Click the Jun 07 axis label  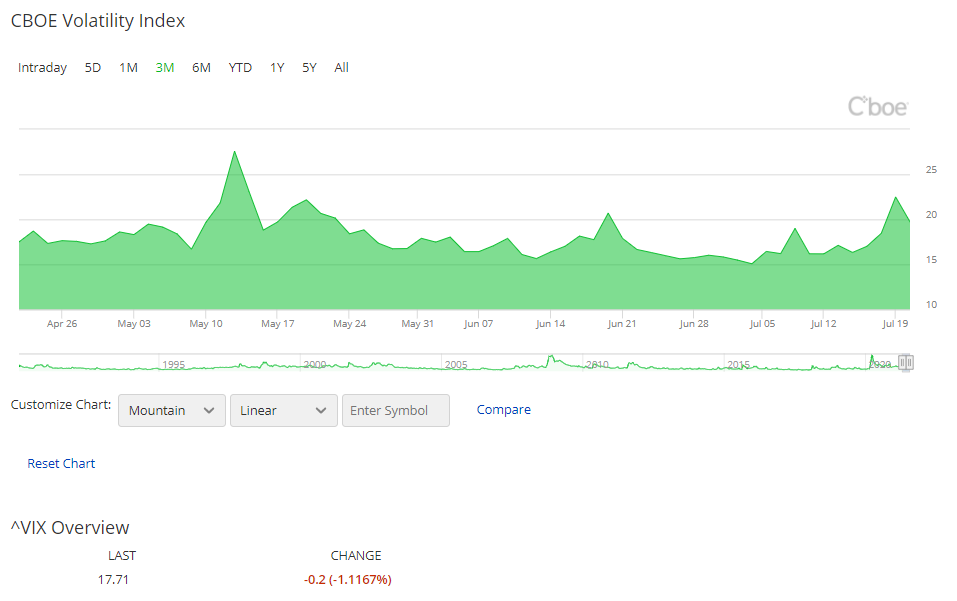[x=478, y=323]
